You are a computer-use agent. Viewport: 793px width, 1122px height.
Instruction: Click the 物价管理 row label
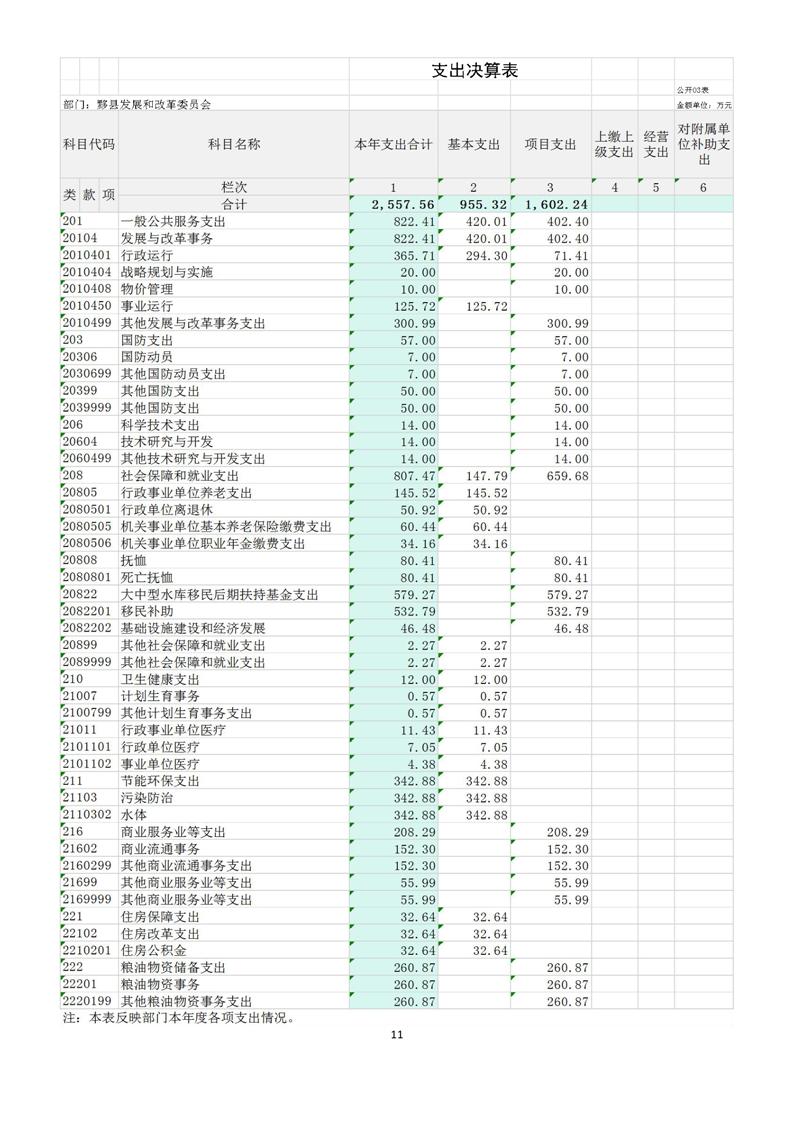pos(146,289)
